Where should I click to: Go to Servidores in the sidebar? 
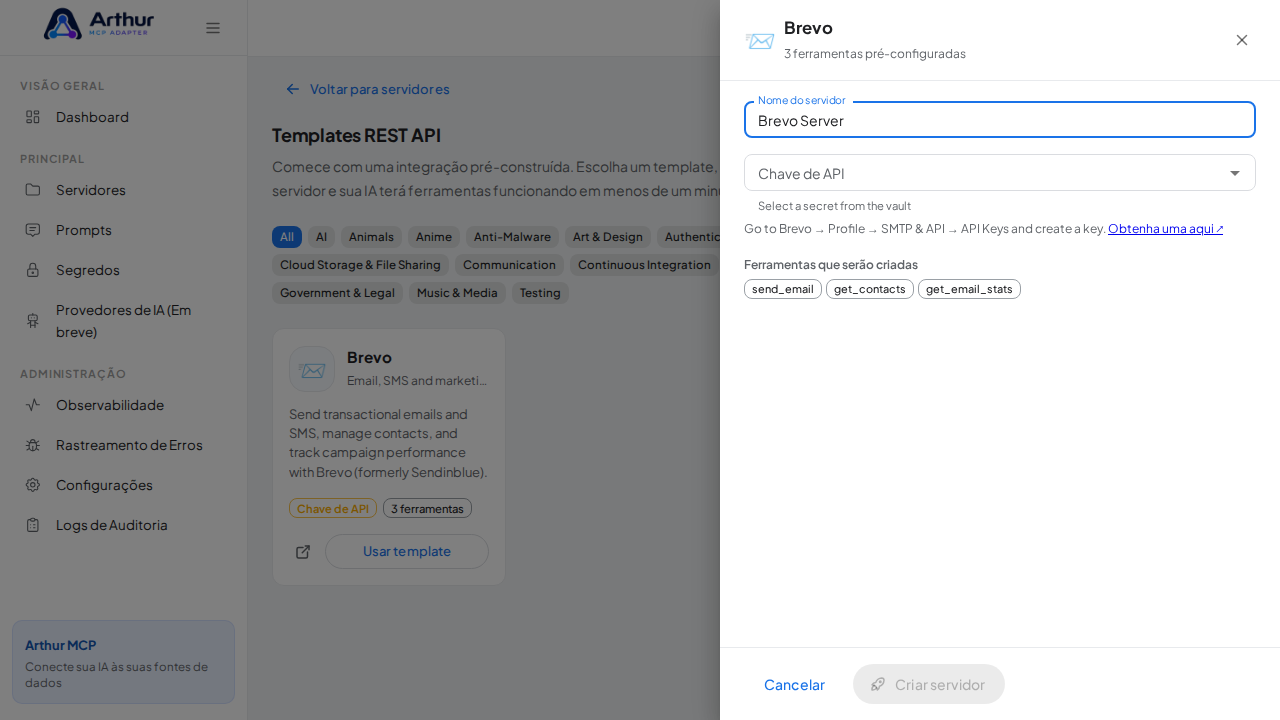click(x=123, y=190)
